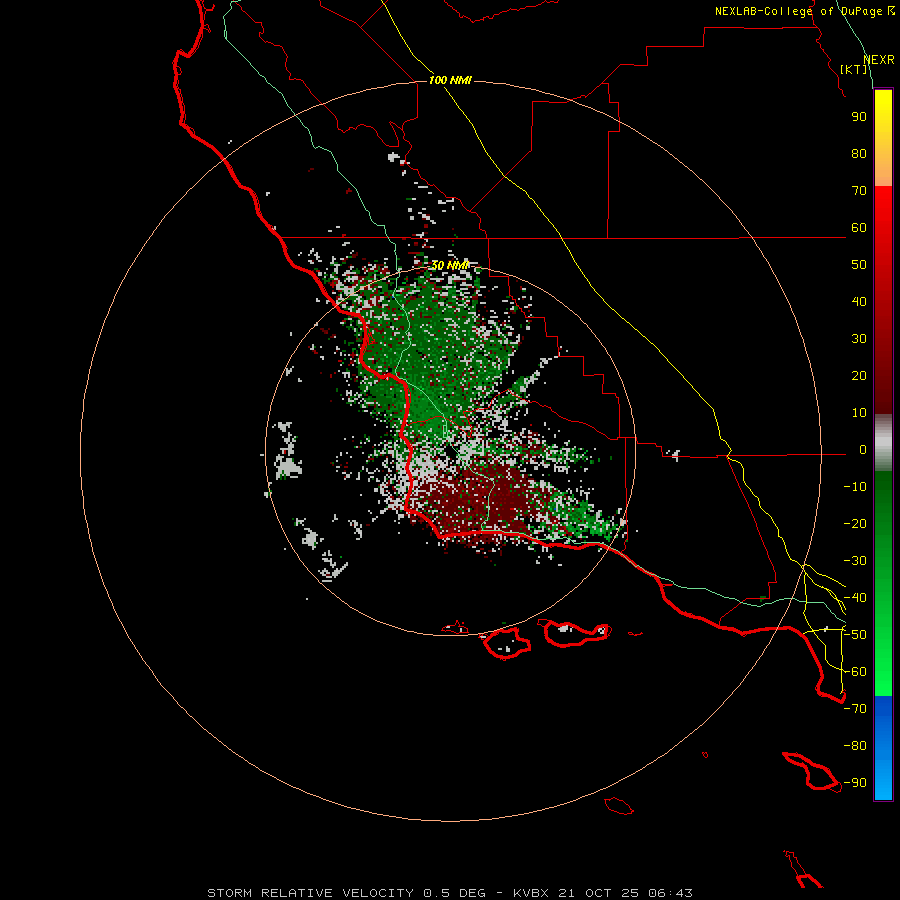The width and height of the screenshot is (900, 900).
Task: Click the 60 value on velocity scale
Action: [859, 228]
